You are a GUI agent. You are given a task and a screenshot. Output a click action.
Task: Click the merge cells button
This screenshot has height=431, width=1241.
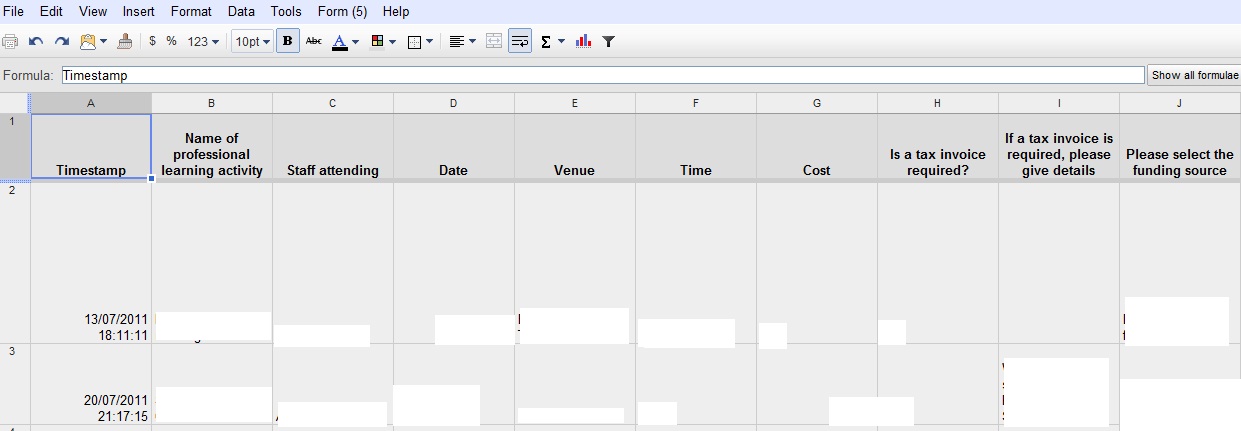[x=493, y=41]
